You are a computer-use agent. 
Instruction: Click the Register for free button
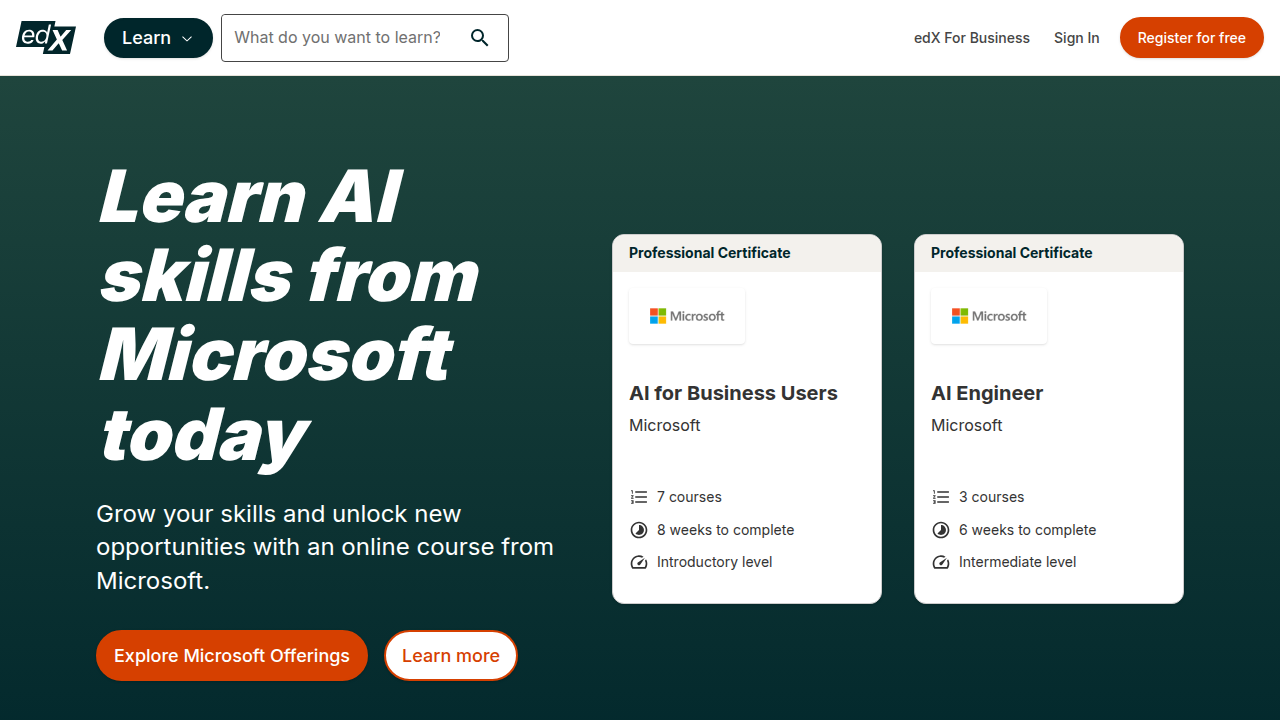[x=1191, y=38]
